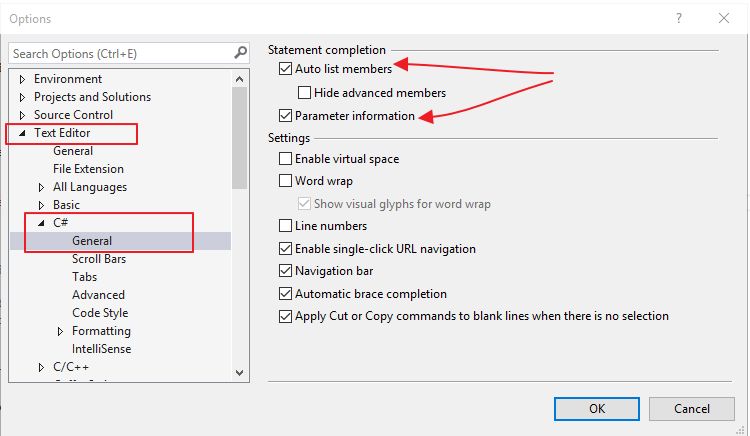The width and height of the screenshot is (750, 436).
Task: Toggle Auto list members checkbox
Action: pos(286,69)
